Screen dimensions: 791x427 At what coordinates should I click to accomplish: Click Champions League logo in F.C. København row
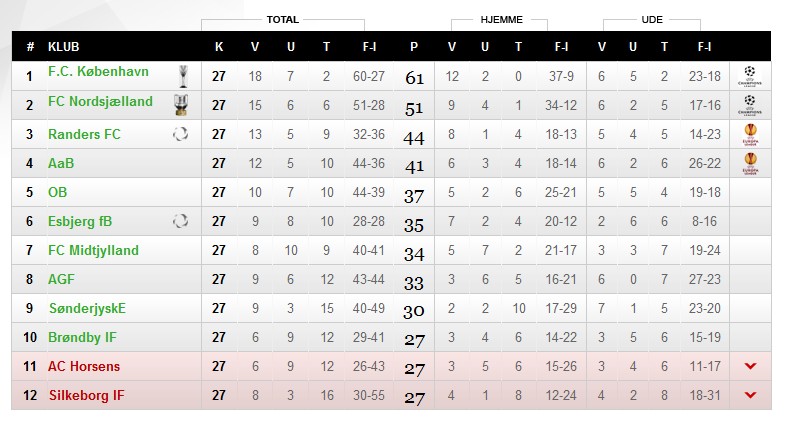click(750, 76)
